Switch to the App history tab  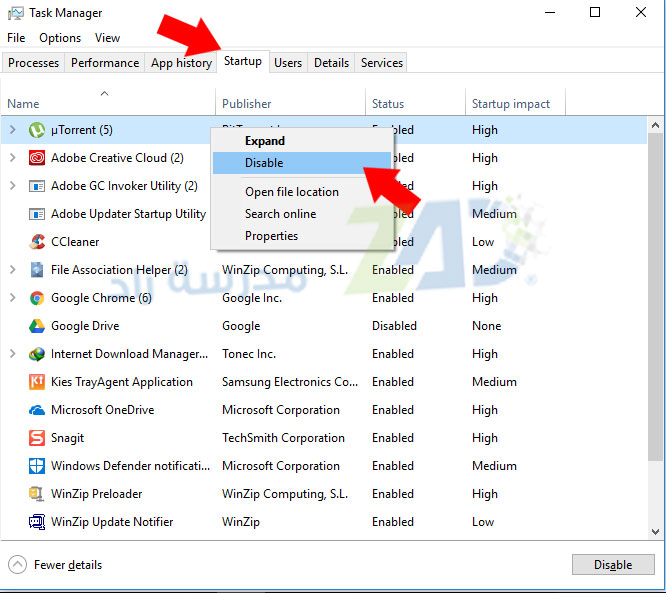(x=181, y=63)
